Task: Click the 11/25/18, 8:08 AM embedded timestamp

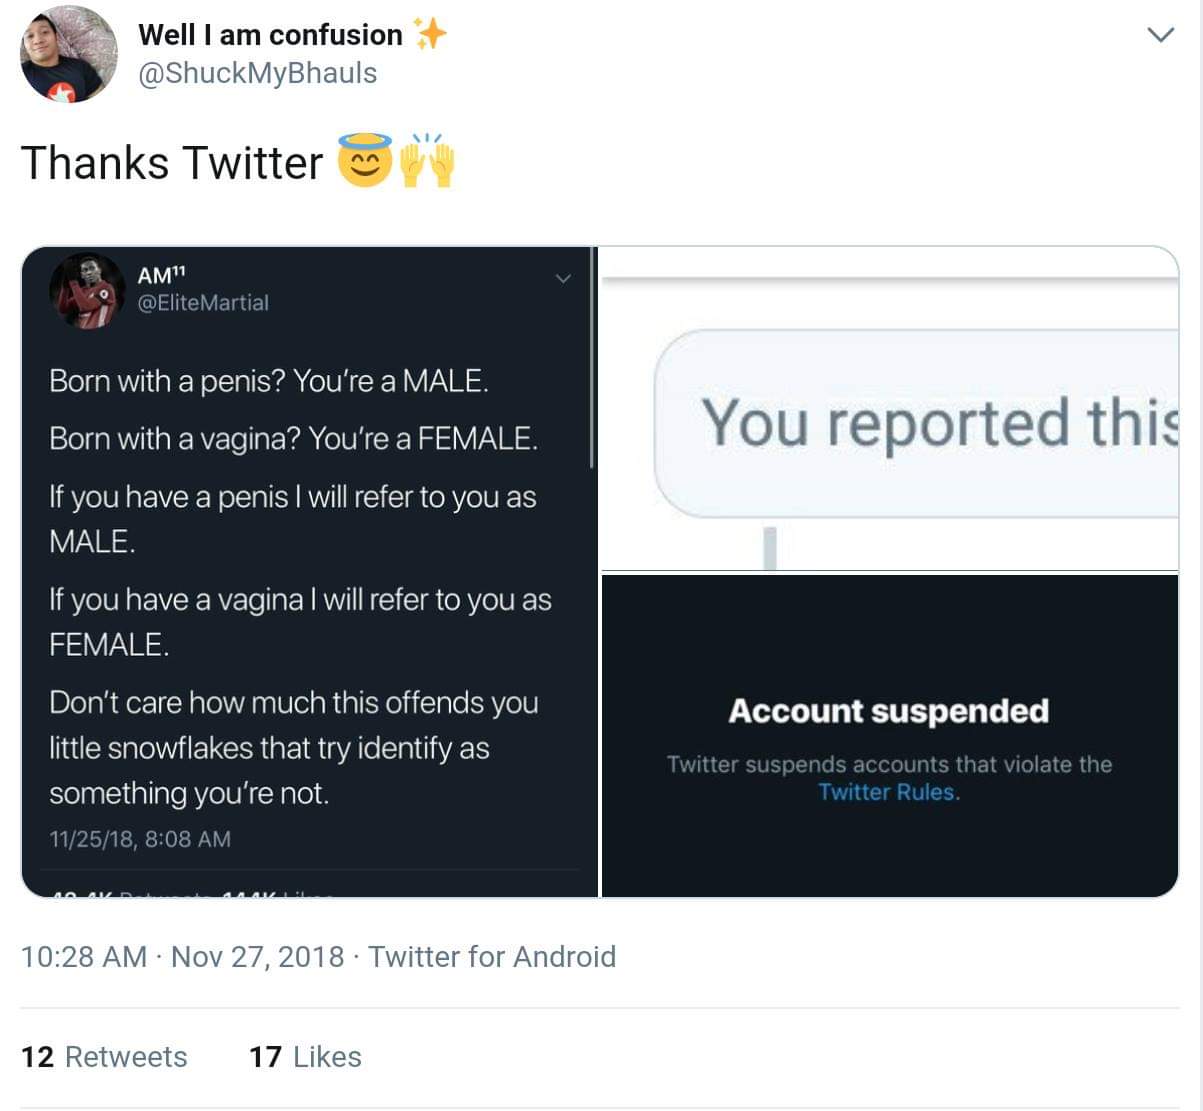Action: click(x=140, y=839)
